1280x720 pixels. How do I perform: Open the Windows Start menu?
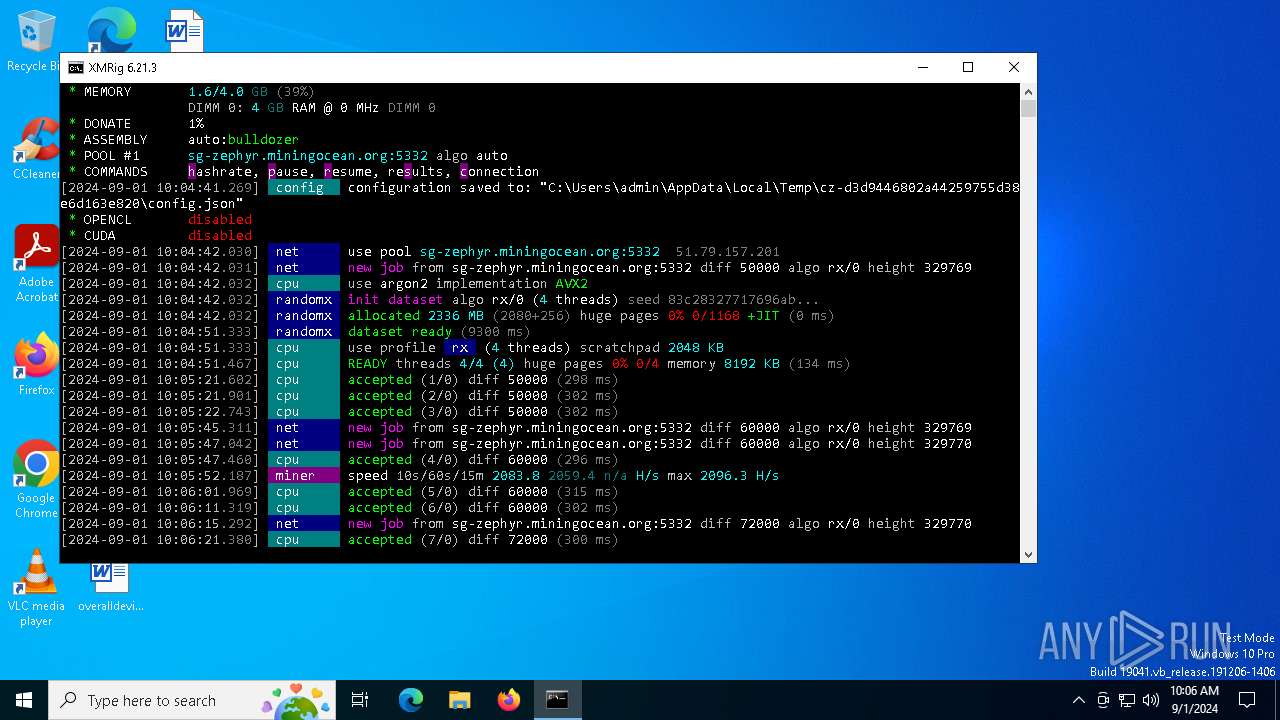24,700
